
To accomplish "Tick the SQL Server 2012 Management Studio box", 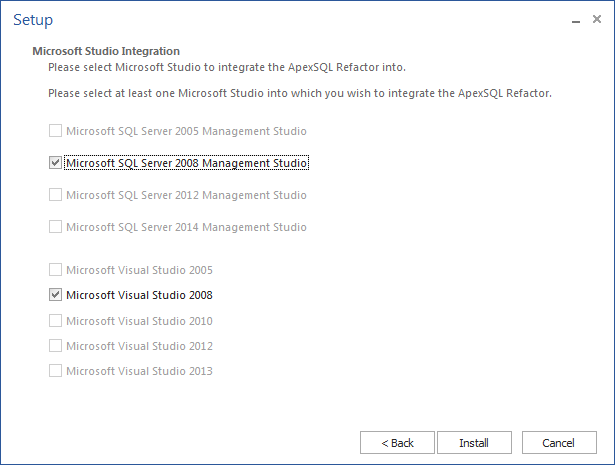I will [x=55, y=195].
